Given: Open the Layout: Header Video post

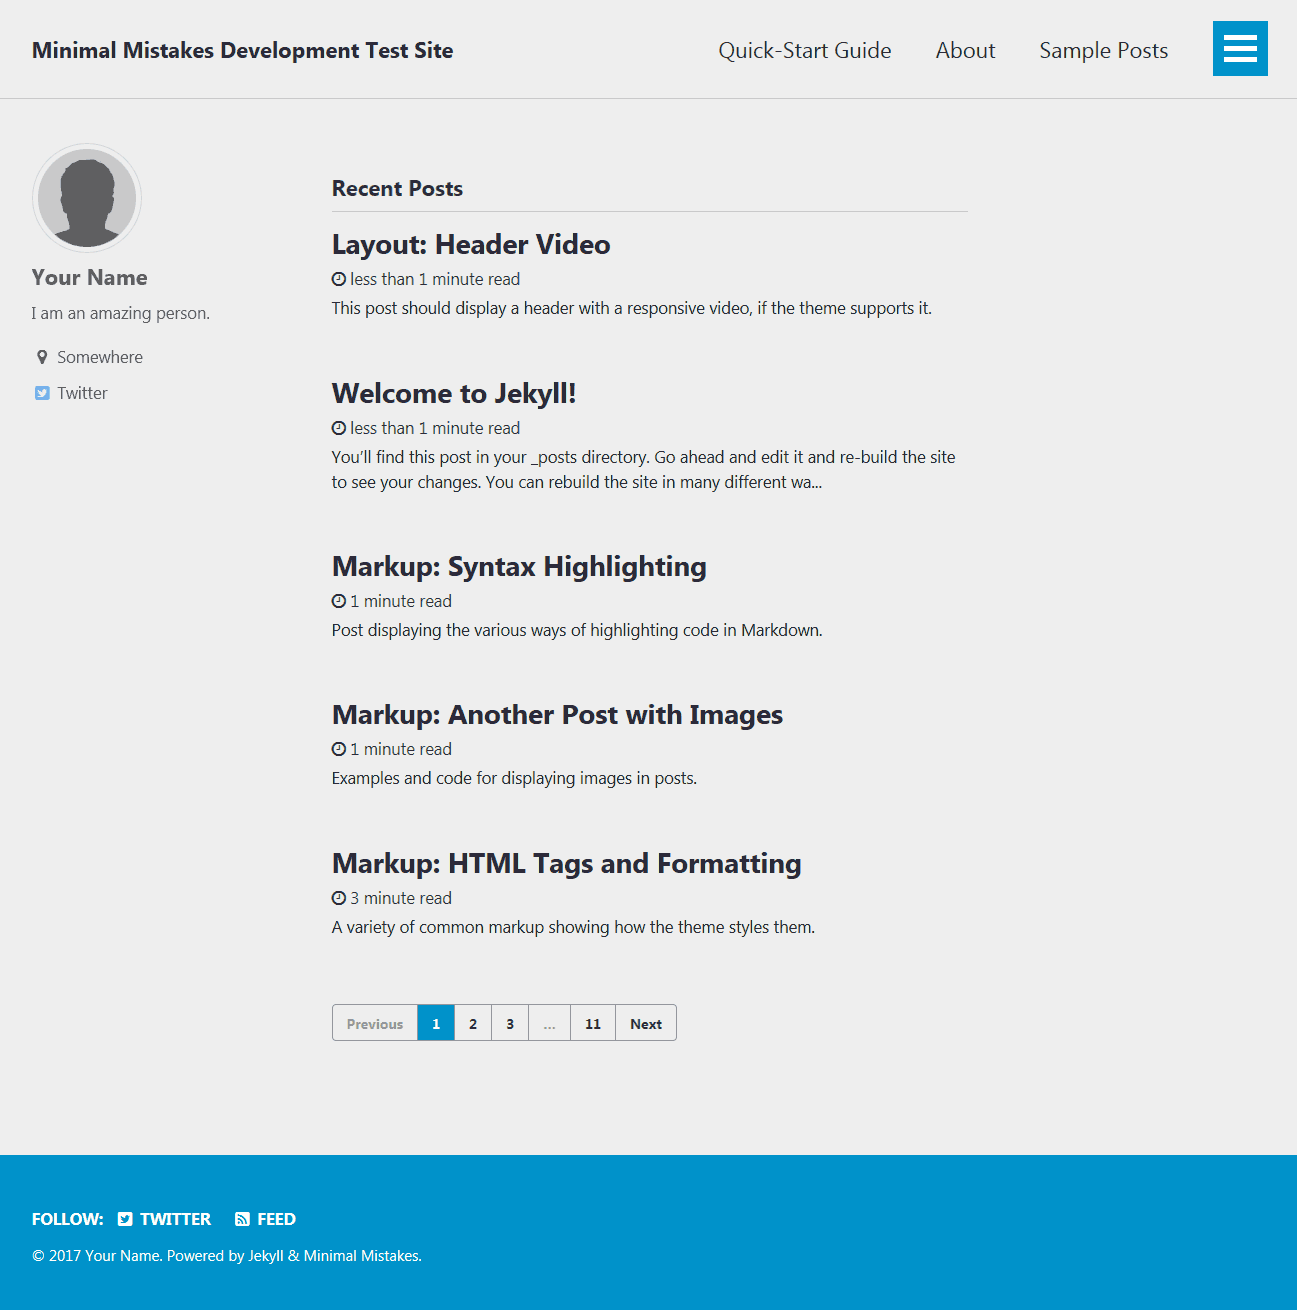Looking at the screenshot, I should coord(470,245).
